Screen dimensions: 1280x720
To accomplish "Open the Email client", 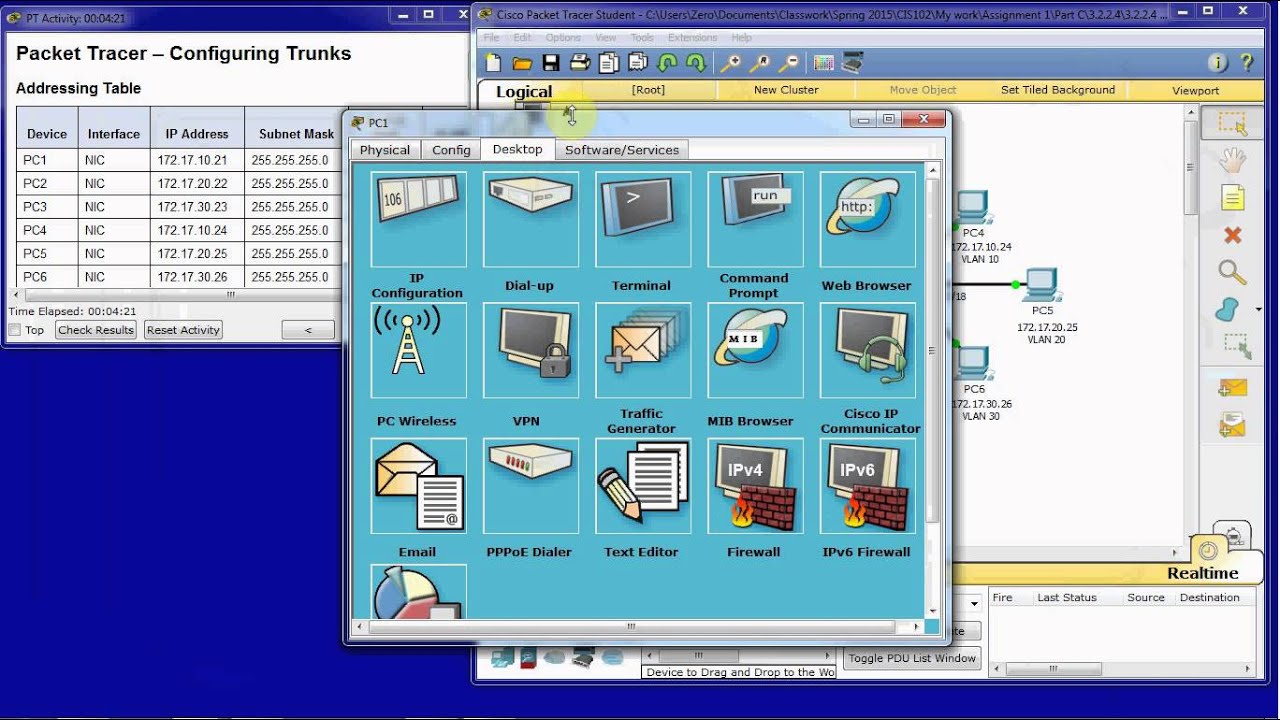I will pos(418,485).
